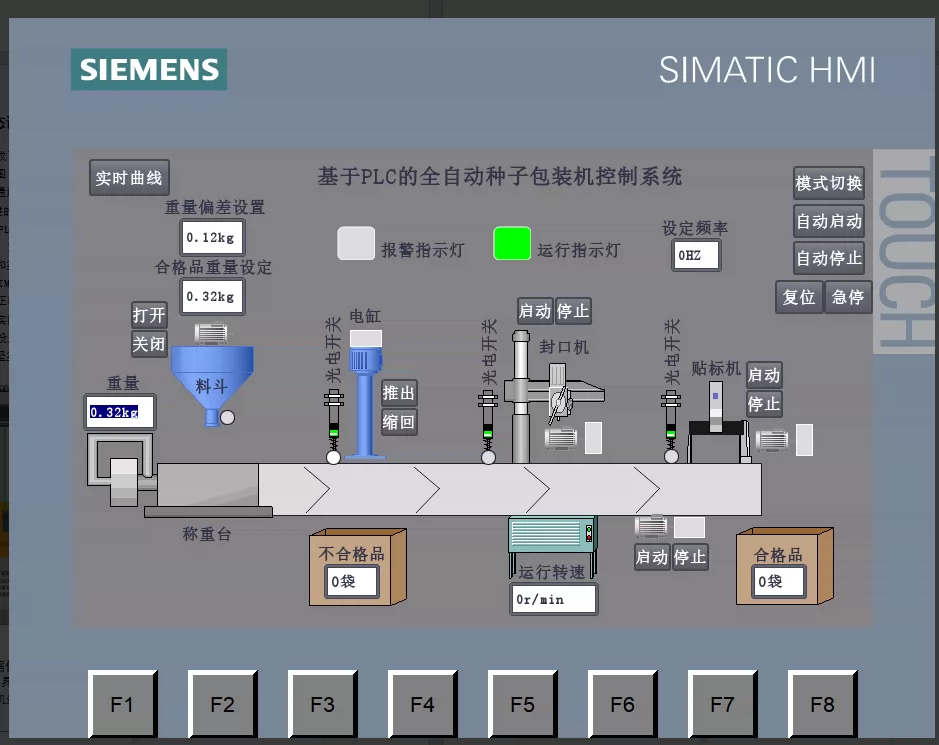Click the 复位 reset button
Screen dimensions: 939x745
[799, 297]
